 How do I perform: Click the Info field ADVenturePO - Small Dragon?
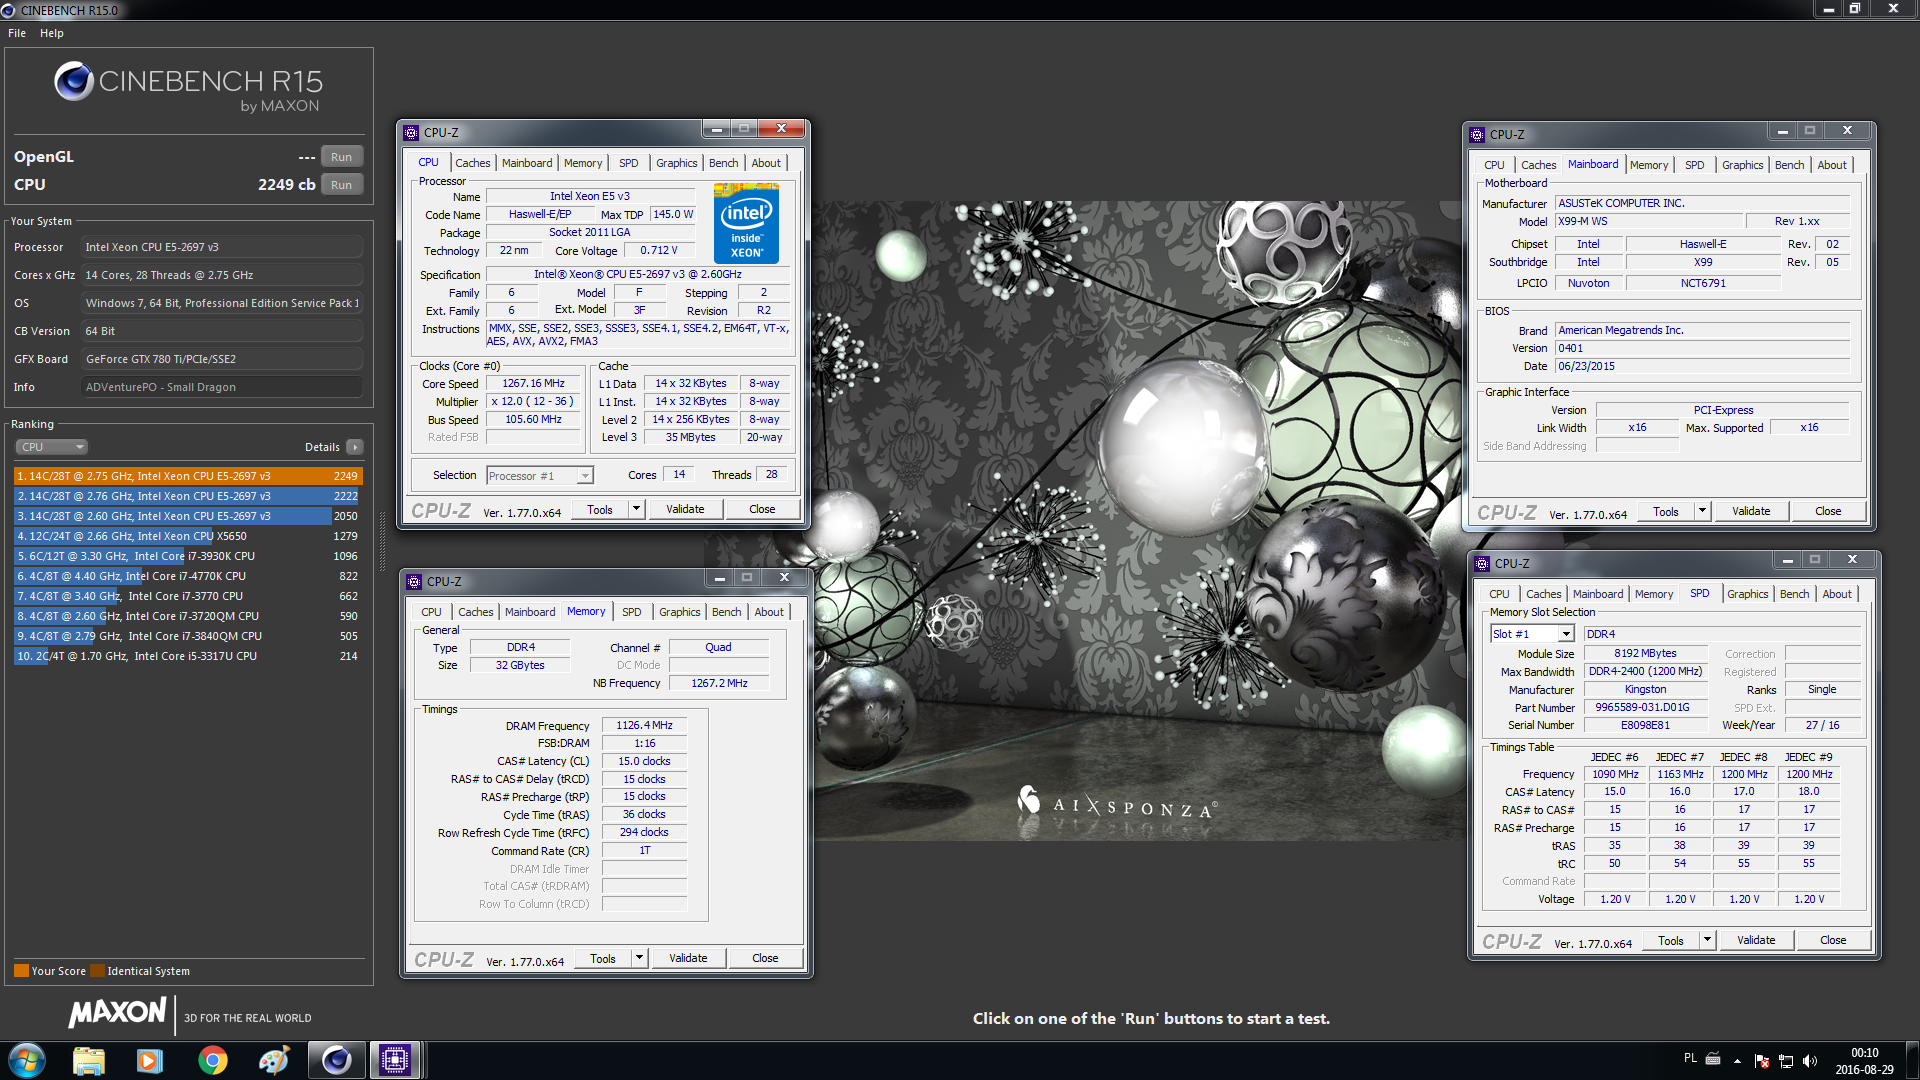point(222,387)
